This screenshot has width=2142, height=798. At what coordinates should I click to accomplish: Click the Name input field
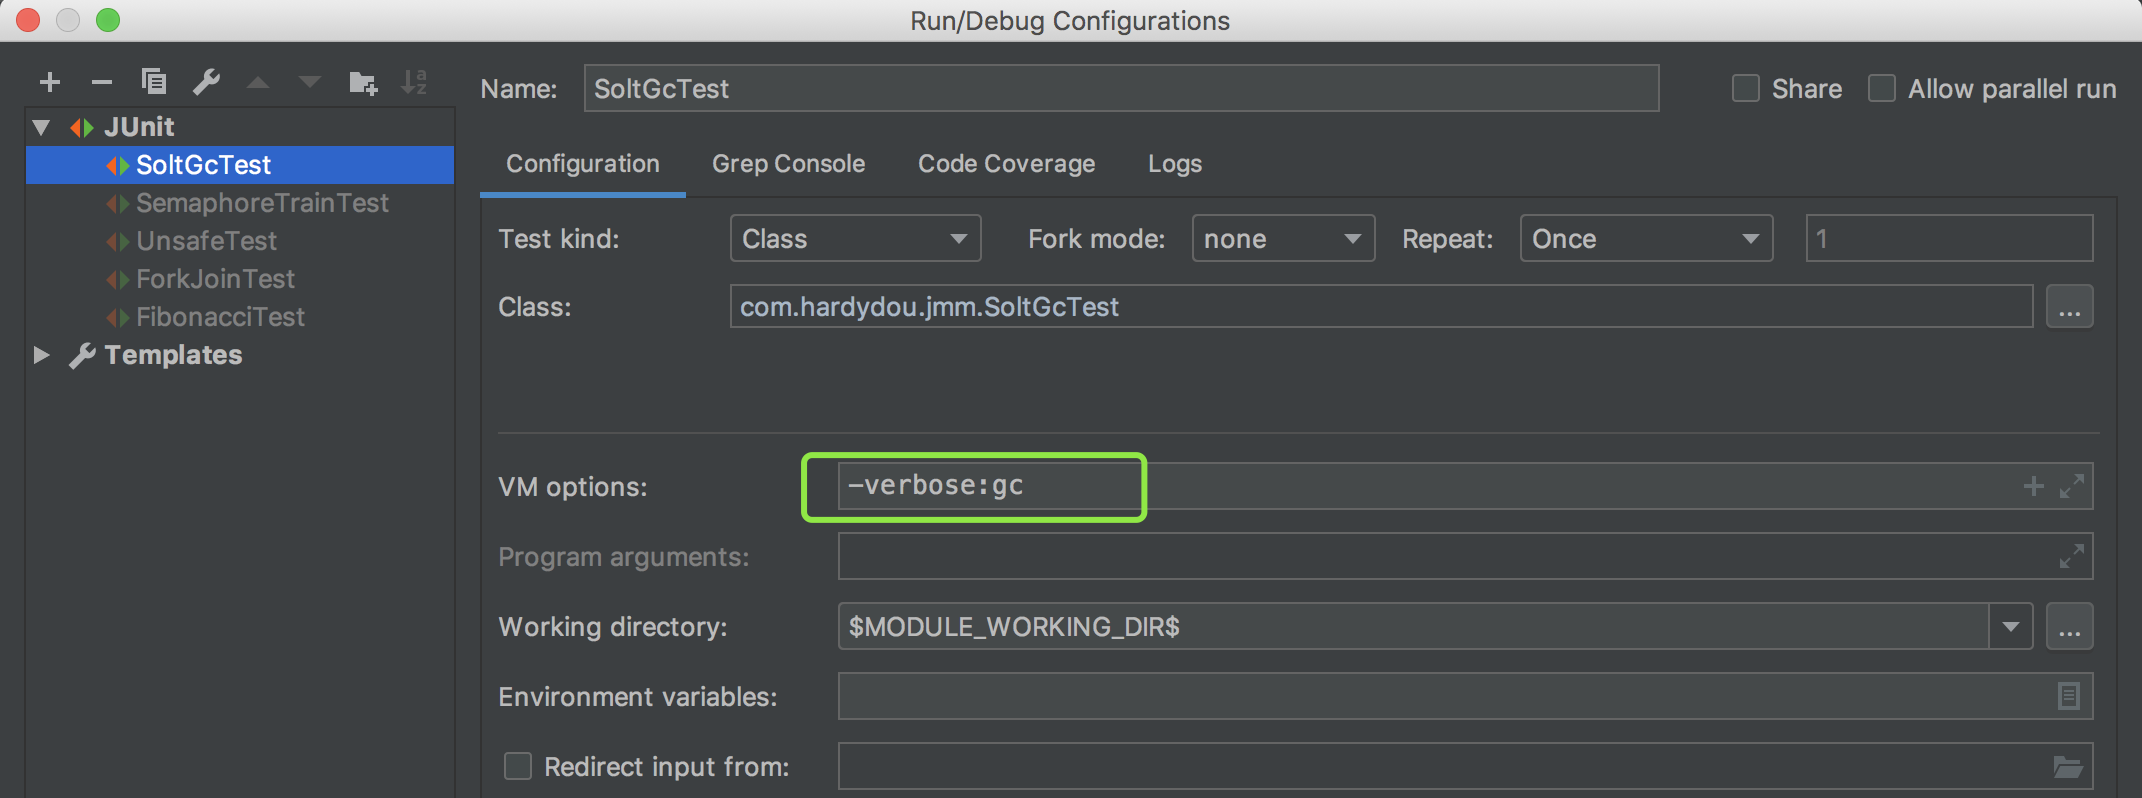pyautogui.click(x=1120, y=89)
